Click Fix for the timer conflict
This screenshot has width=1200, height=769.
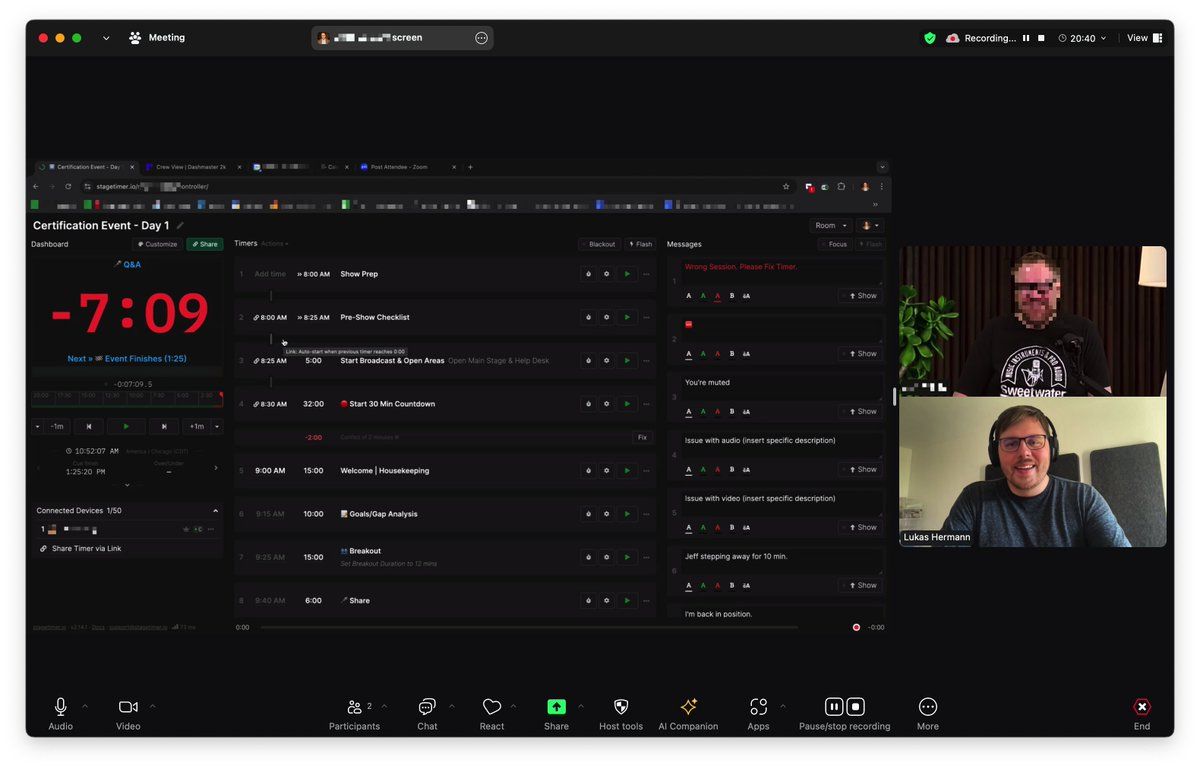pos(643,437)
